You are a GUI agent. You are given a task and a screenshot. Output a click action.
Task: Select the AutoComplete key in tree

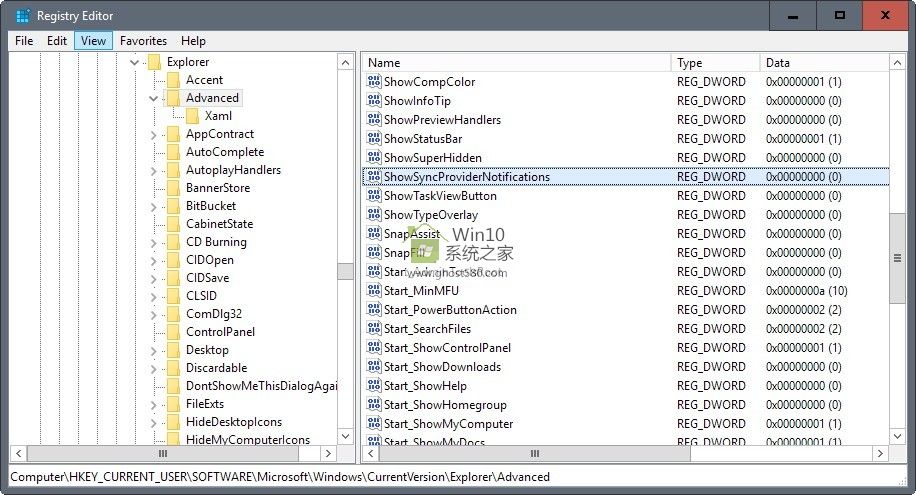click(x=225, y=152)
